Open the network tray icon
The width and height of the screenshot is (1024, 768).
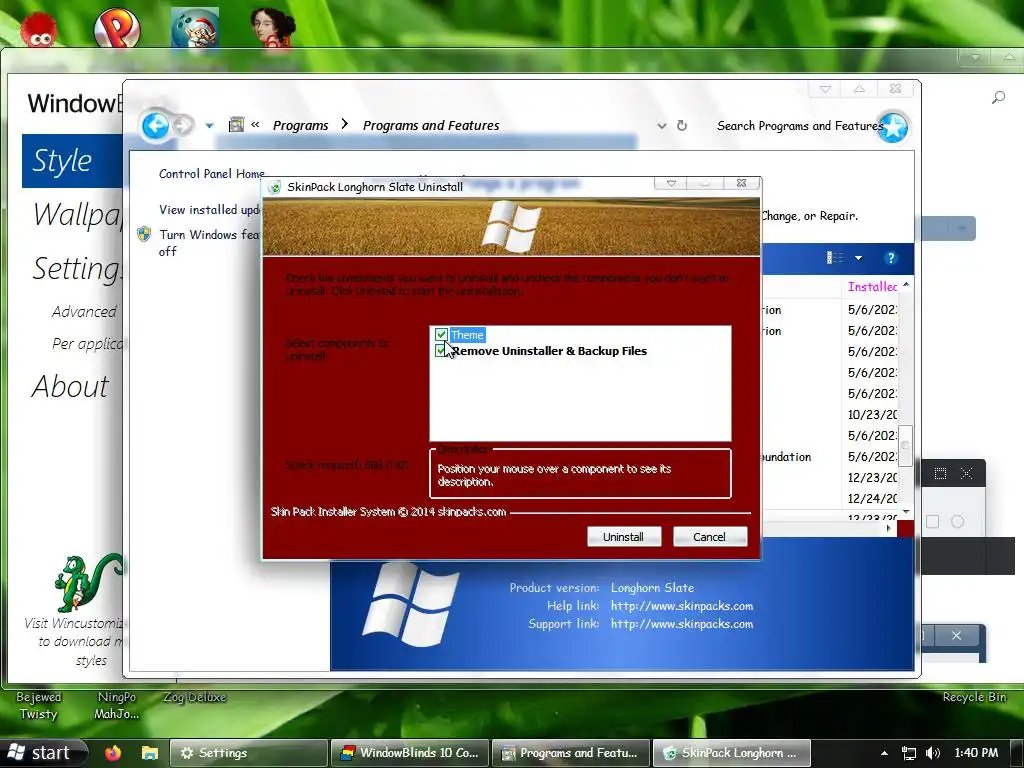tap(908, 753)
